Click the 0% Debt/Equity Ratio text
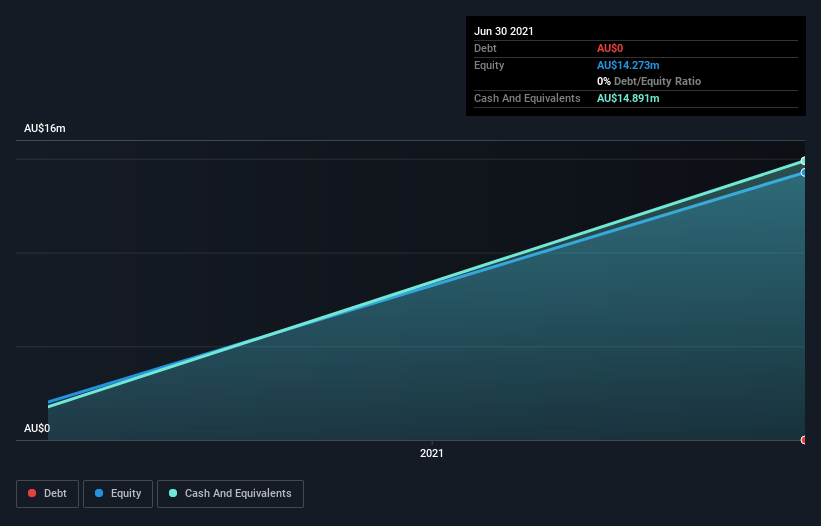 coord(649,81)
